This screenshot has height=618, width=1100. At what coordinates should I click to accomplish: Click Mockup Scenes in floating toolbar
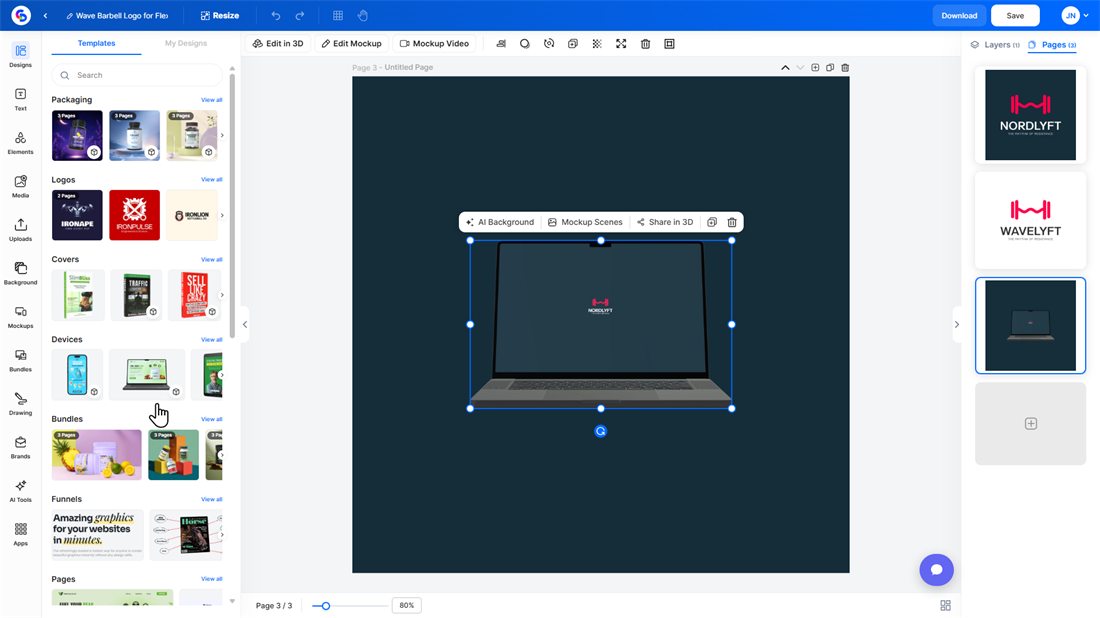(585, 222)
